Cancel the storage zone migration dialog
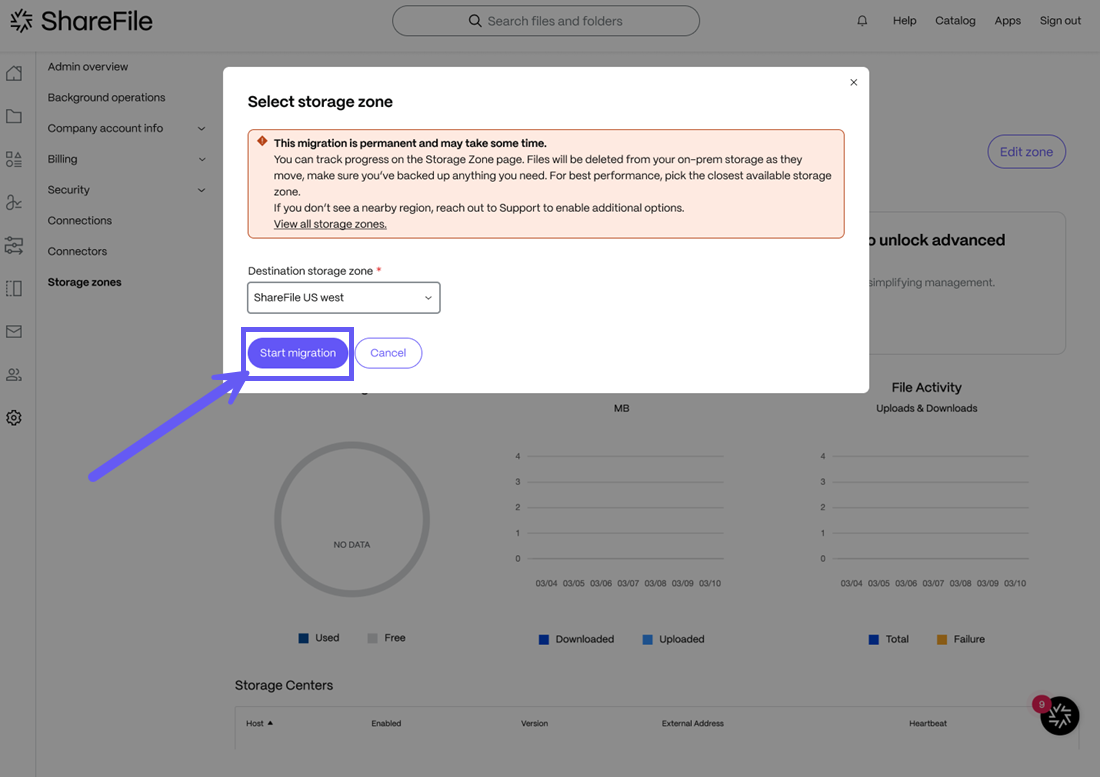Screen dimensions: 1100x777 coord(388,353)
